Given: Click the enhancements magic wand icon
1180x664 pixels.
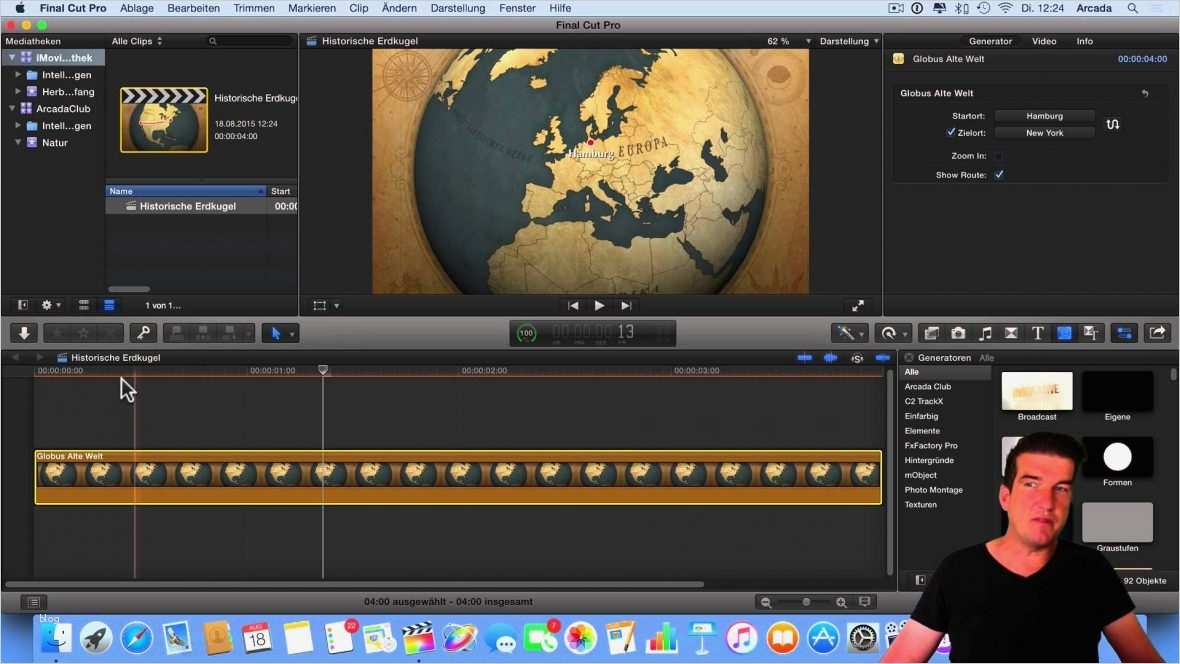Looking at the screenshot, I should click(x=845, y=332).
